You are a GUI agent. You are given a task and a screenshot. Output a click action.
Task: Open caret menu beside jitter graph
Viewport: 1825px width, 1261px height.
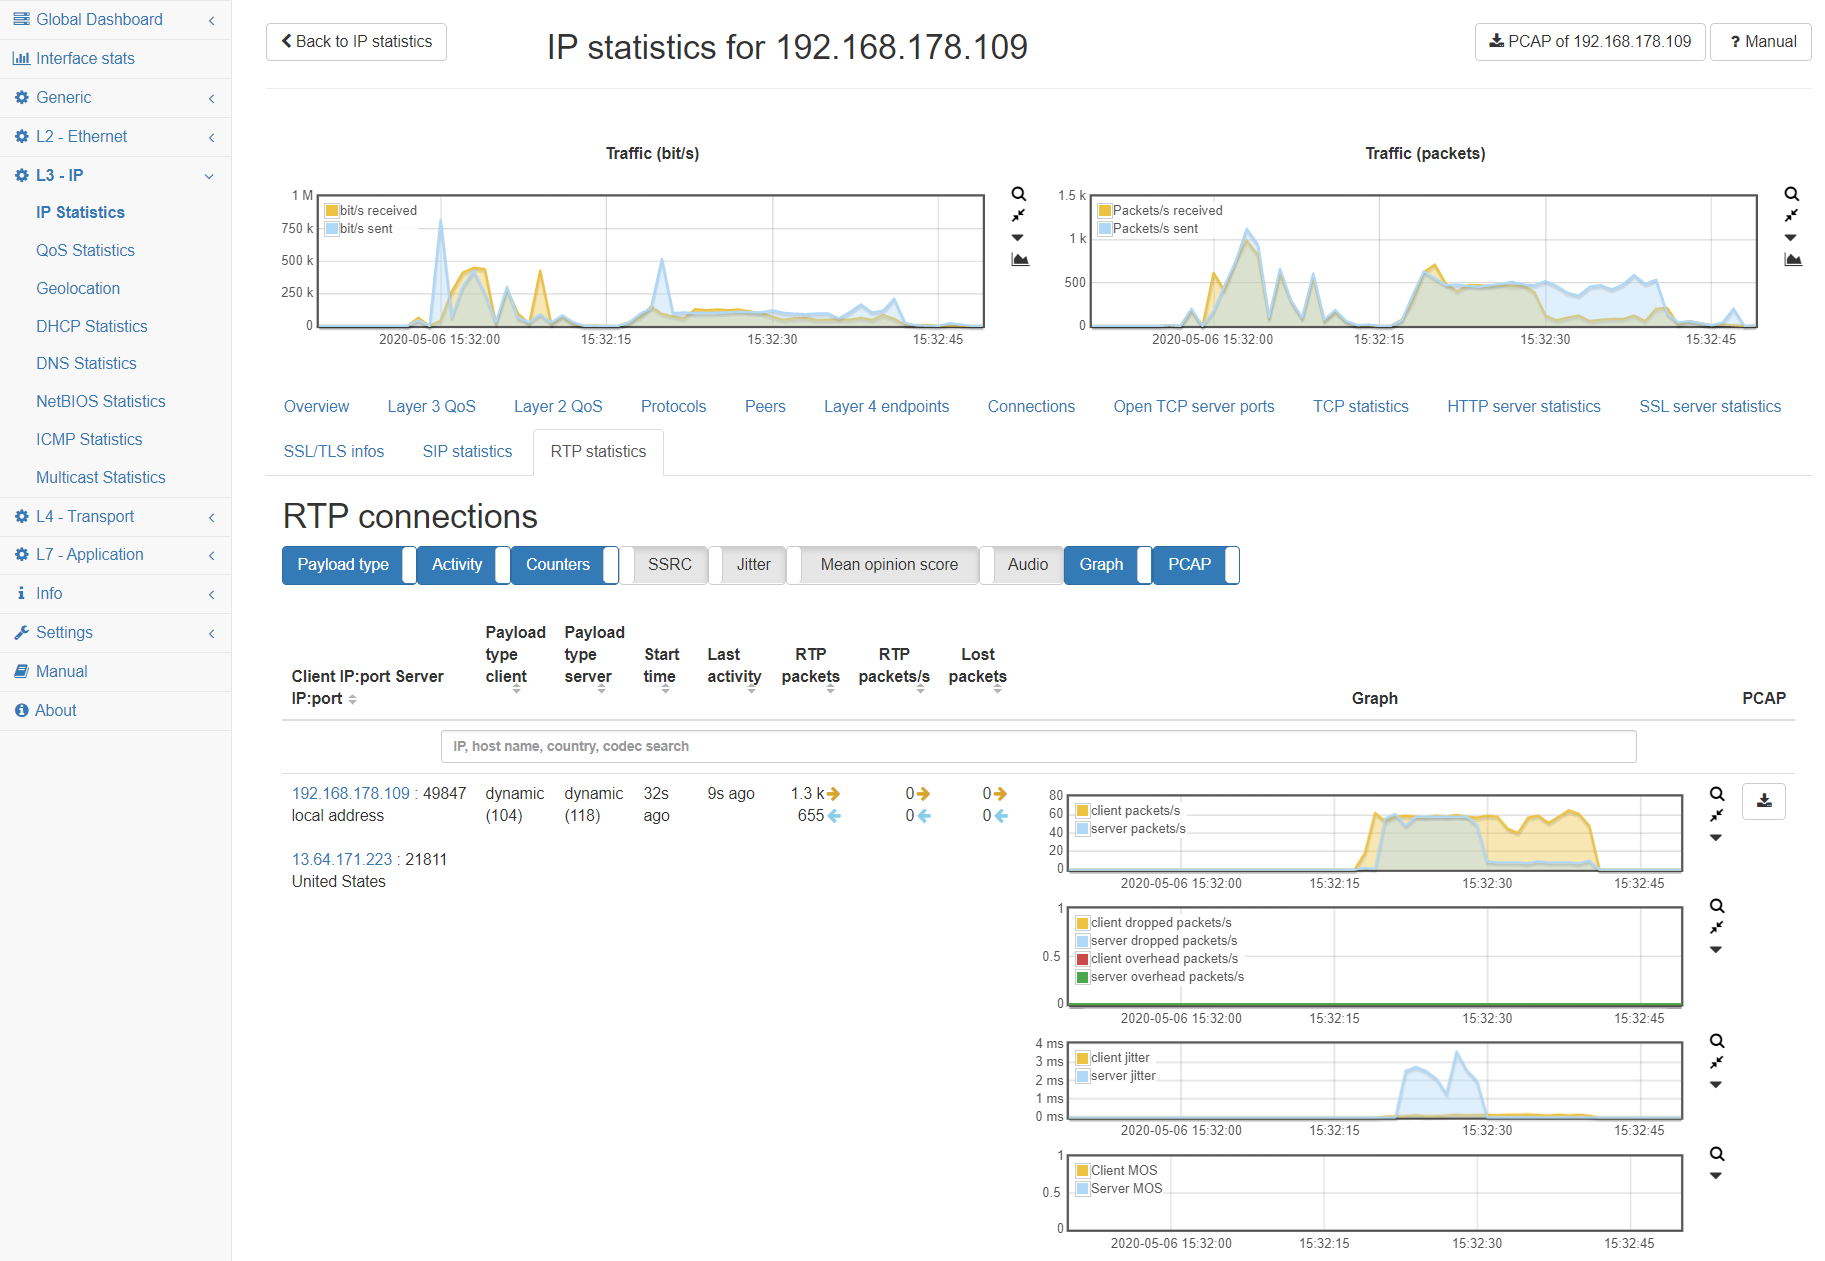tap(1716, 1085)
